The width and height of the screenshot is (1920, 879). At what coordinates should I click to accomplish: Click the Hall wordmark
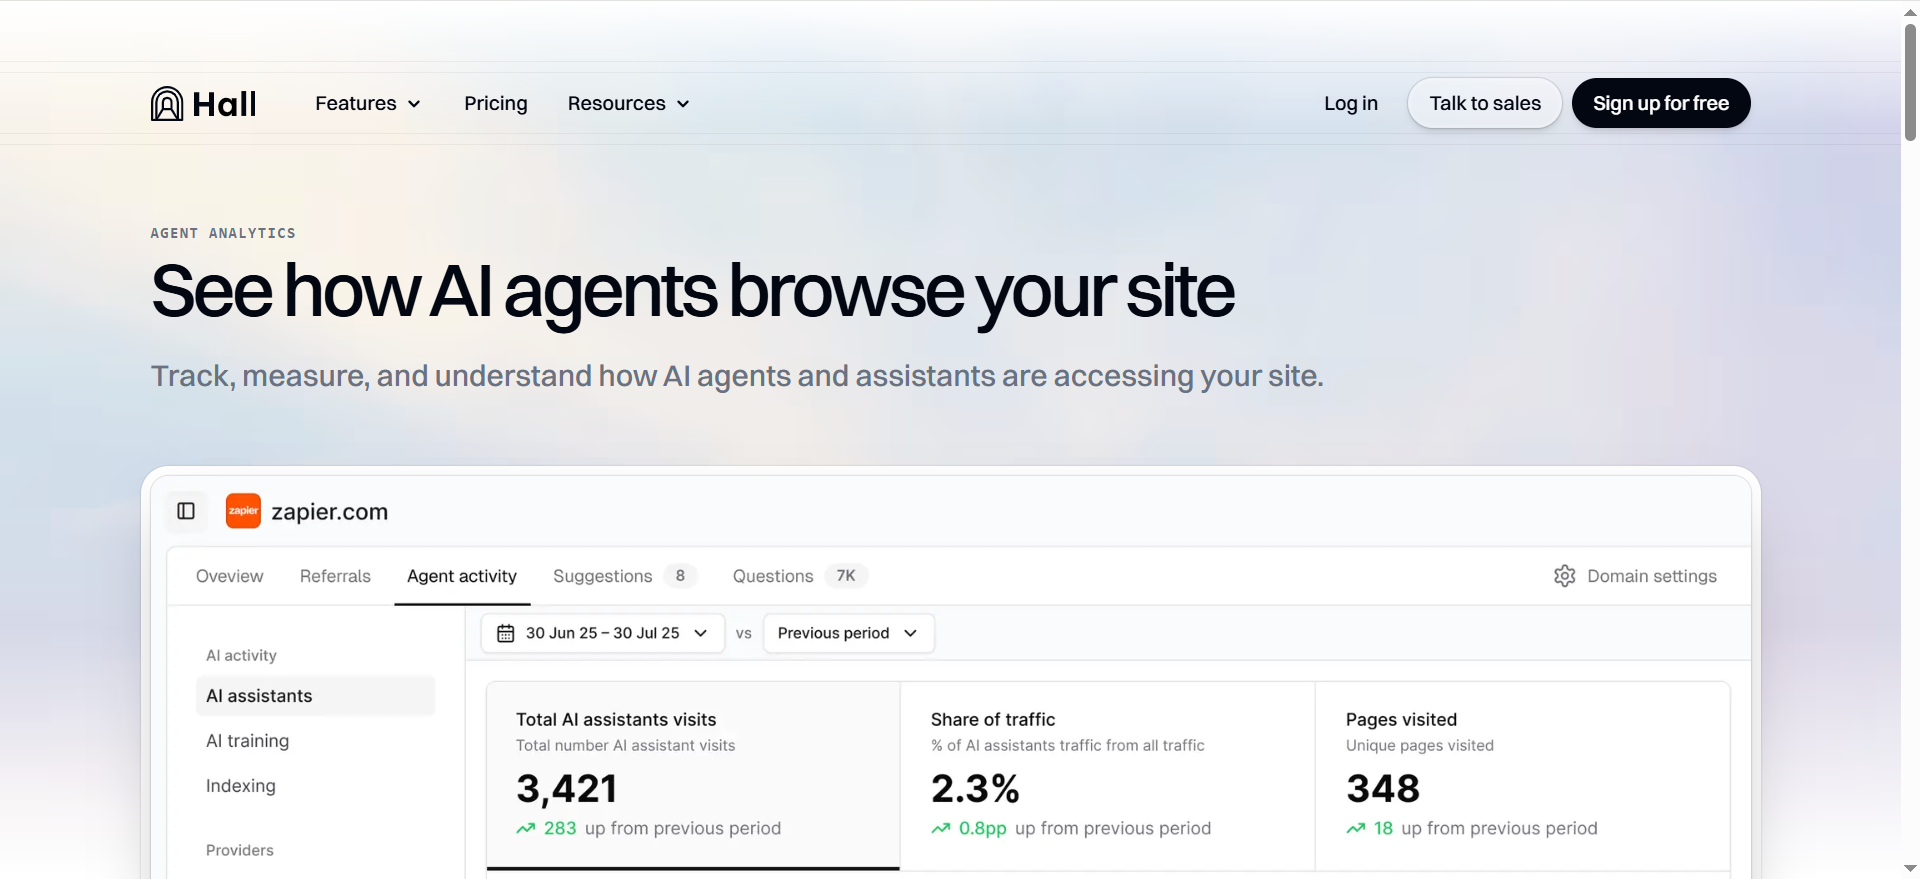[x=224, y=104]
